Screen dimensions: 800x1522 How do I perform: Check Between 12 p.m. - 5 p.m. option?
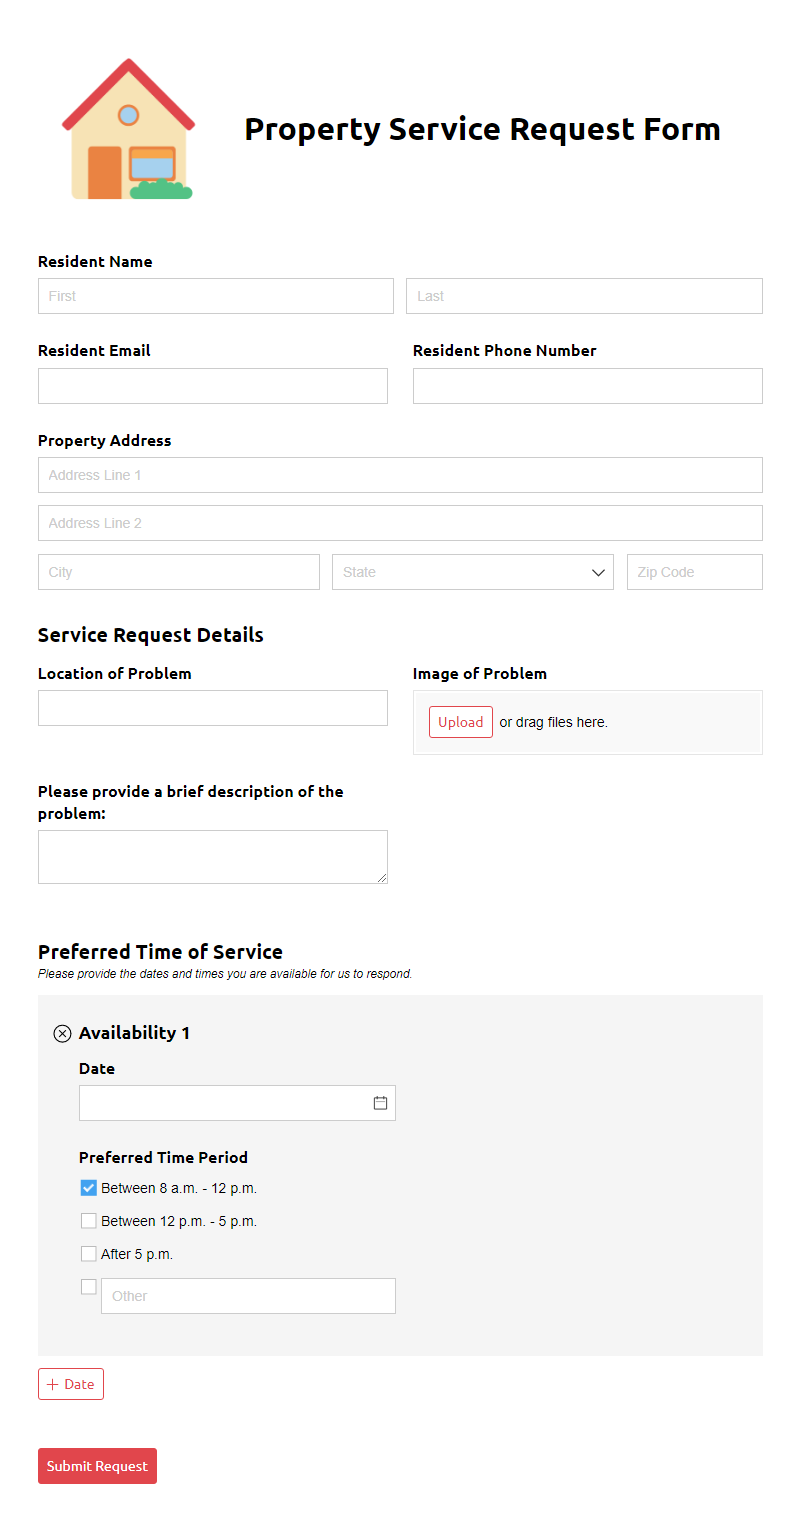click(x=89, y=1221)
